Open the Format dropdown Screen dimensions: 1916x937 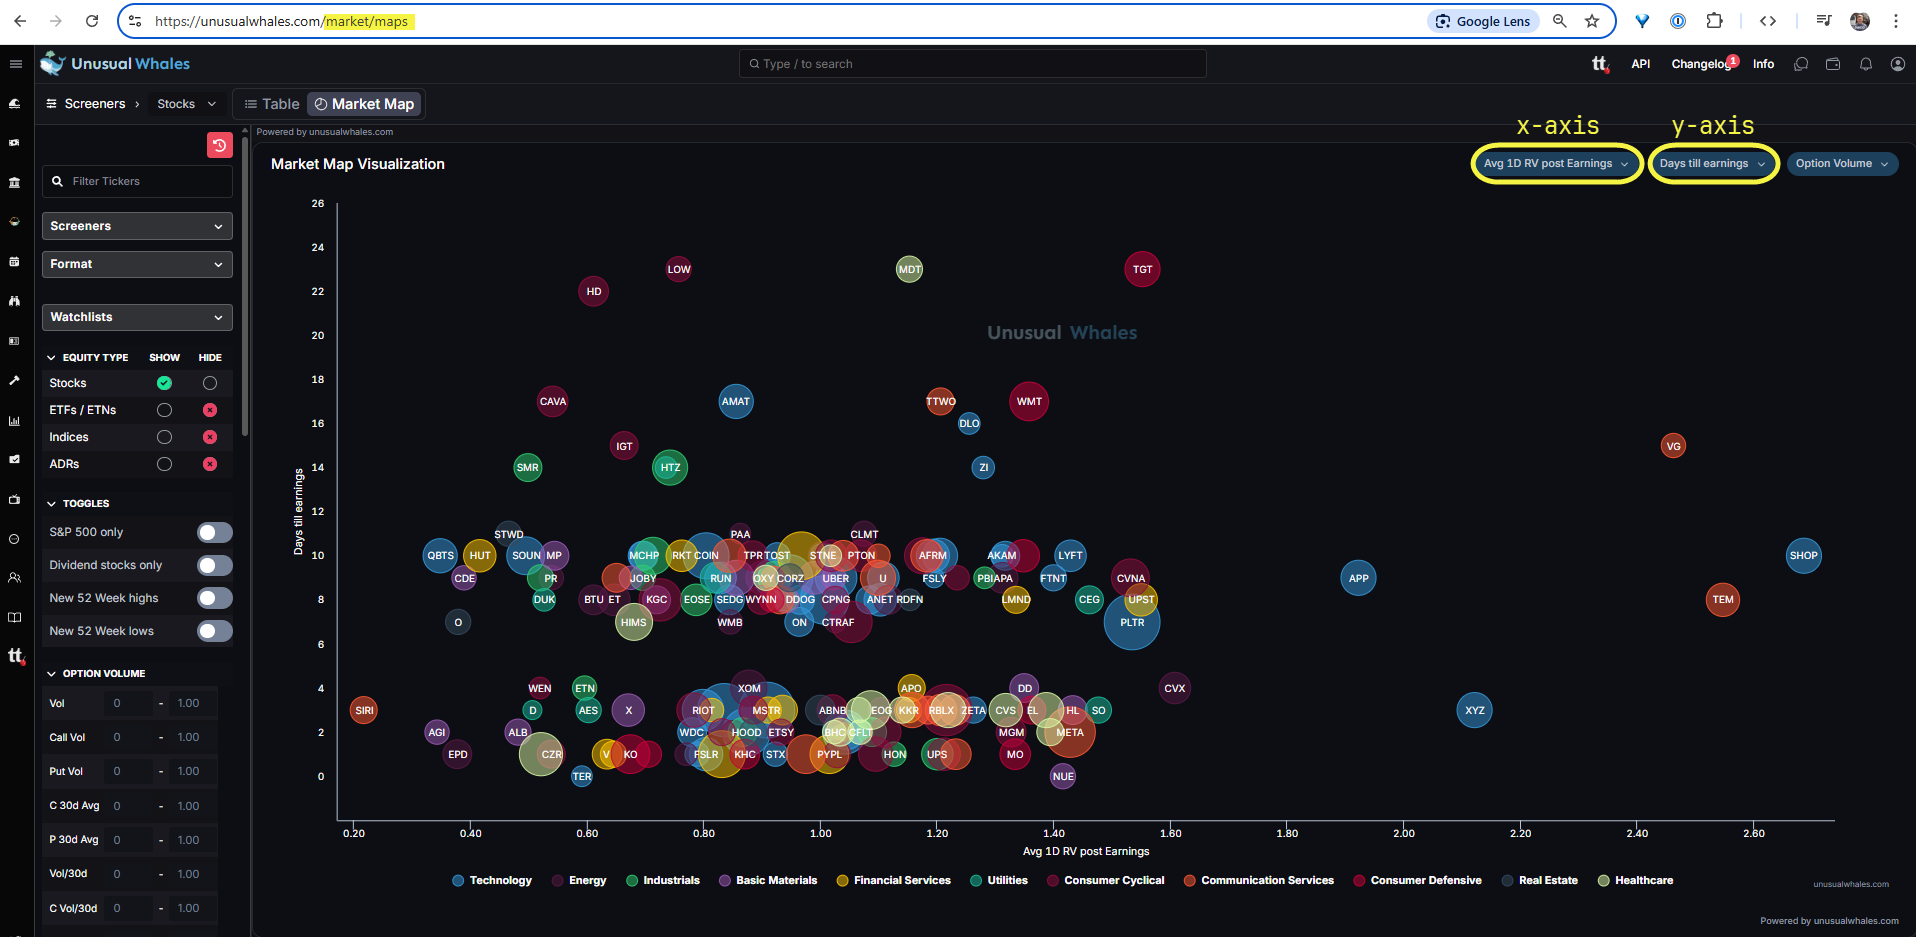tap(137, 264)
